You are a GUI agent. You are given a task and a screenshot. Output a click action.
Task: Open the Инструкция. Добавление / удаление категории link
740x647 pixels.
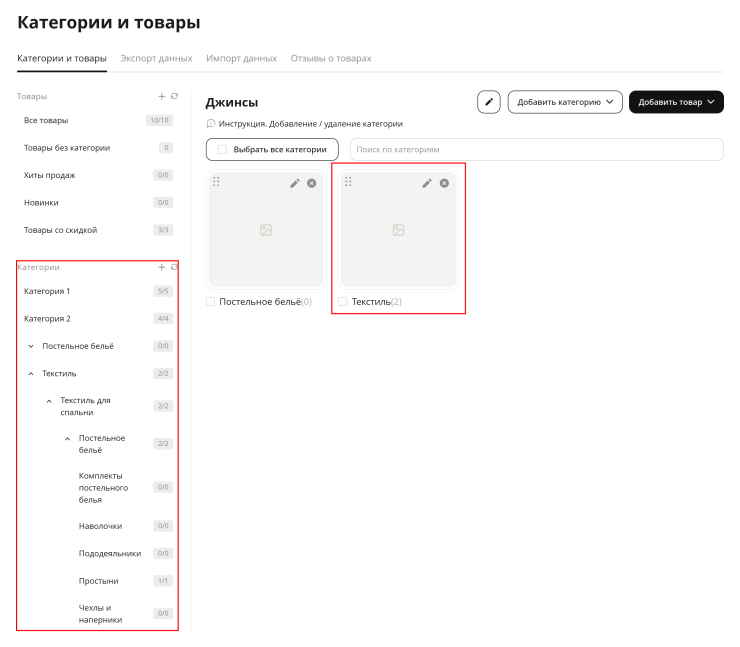coord(311,124)
